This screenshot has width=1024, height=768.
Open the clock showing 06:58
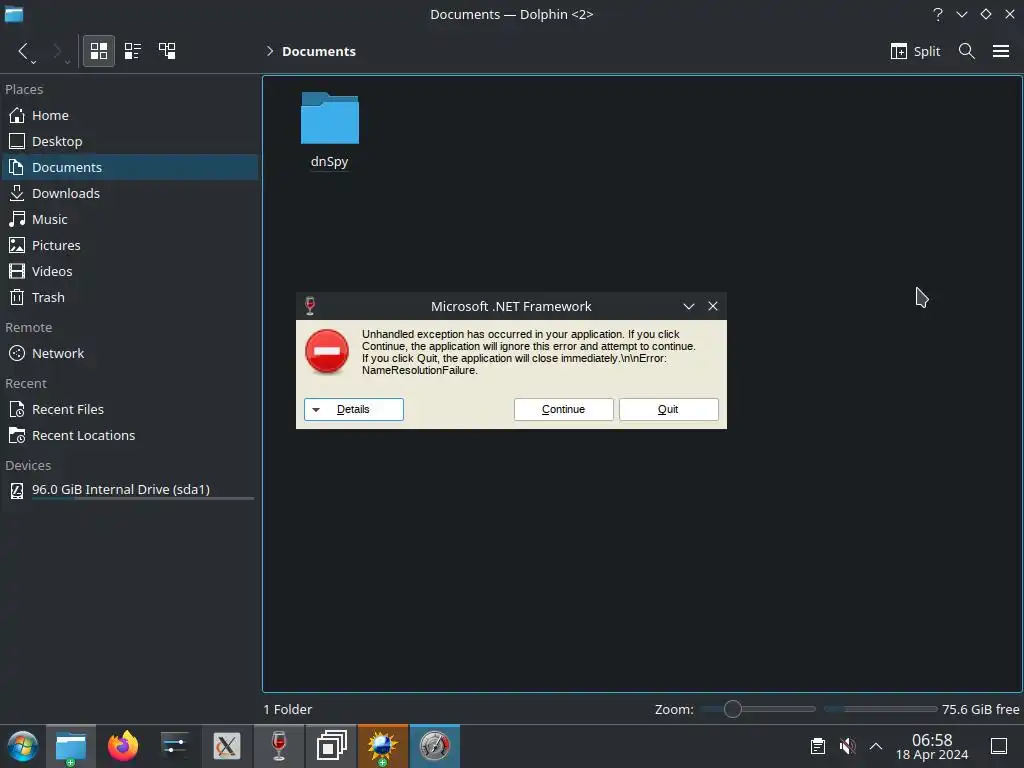tap(932, 746)
